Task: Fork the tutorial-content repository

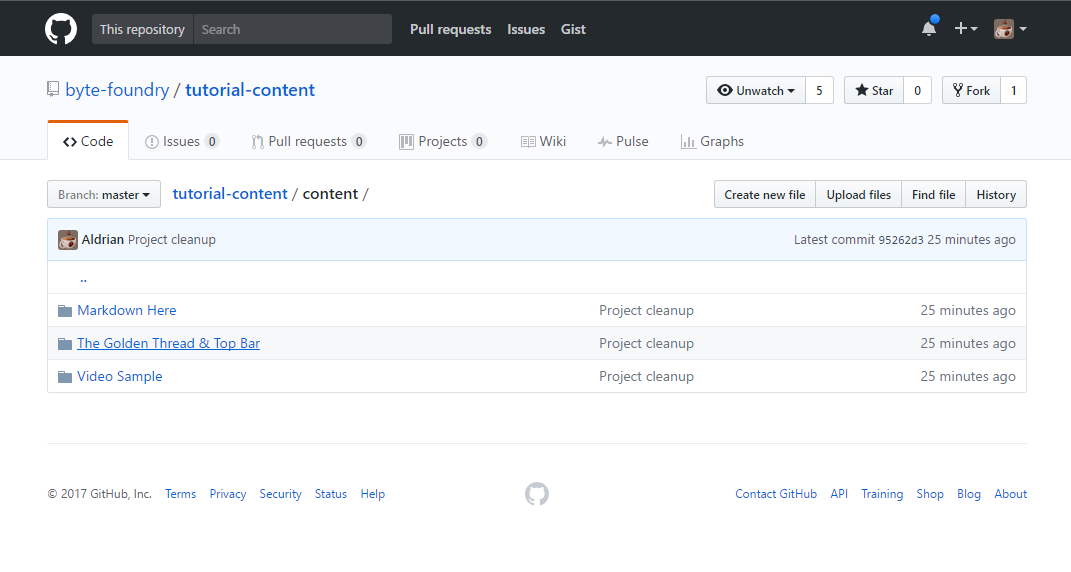Action: [971, 90]
